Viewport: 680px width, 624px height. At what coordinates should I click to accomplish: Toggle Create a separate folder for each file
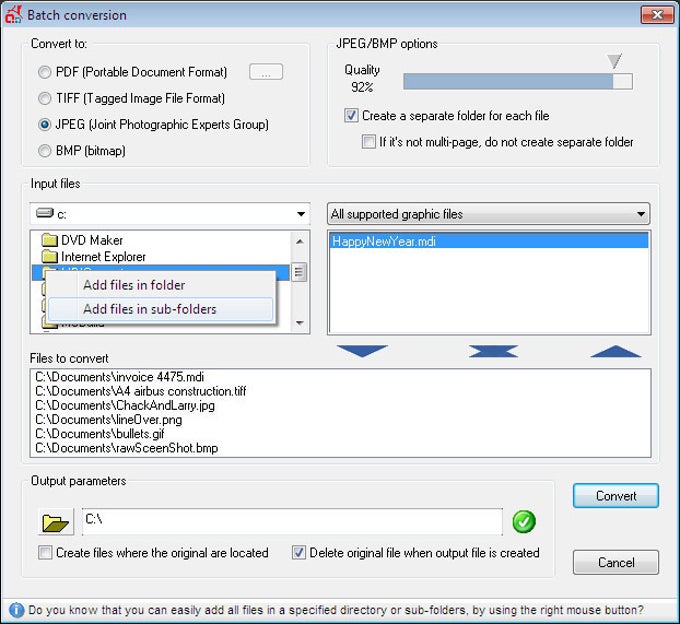coord(351,115)
